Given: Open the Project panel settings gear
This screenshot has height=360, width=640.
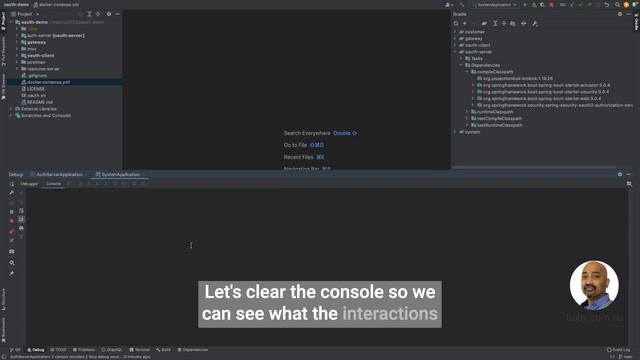Looking at the screenshot, I should tap(109, 14).
